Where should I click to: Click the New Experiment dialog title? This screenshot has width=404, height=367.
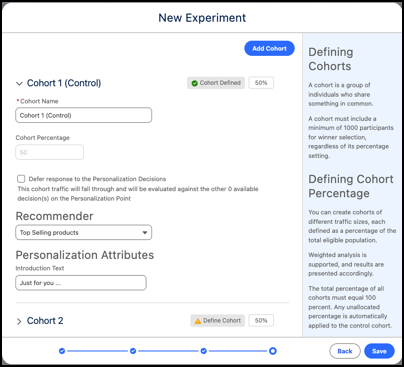tap(202, 18)
